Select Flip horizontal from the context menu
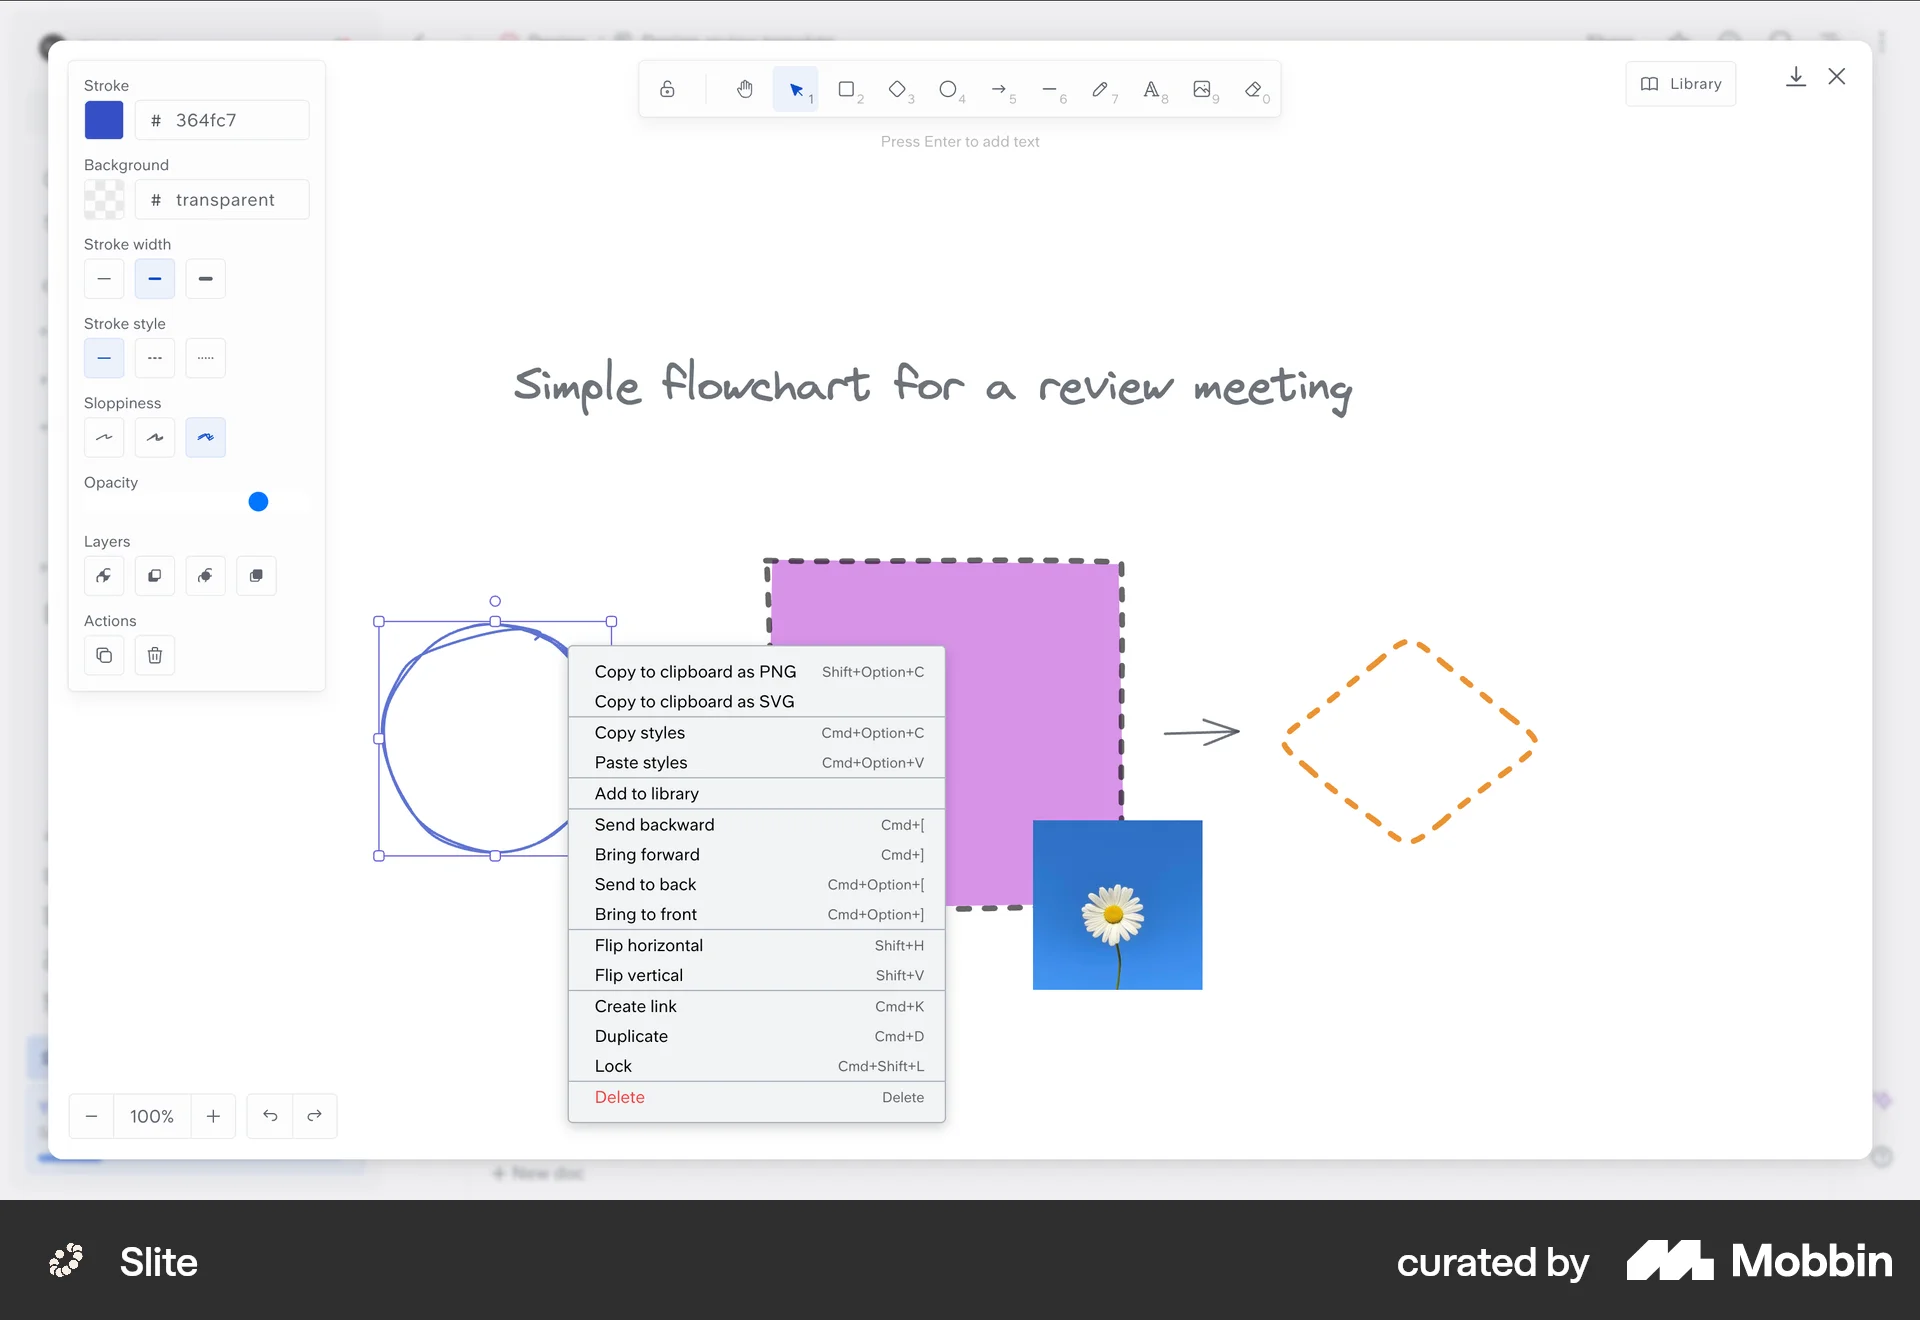Screen dimensions: 1920x1320 coord(648,945)
